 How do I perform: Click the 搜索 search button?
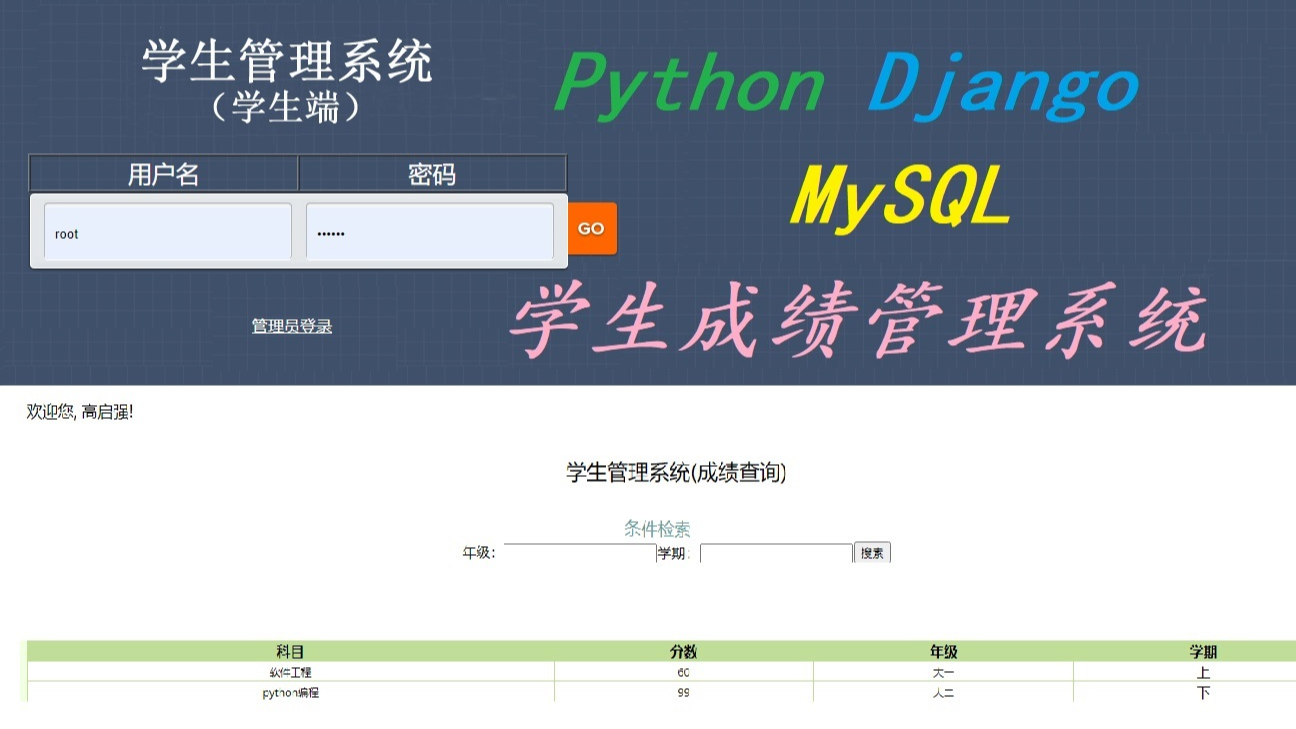872,553
